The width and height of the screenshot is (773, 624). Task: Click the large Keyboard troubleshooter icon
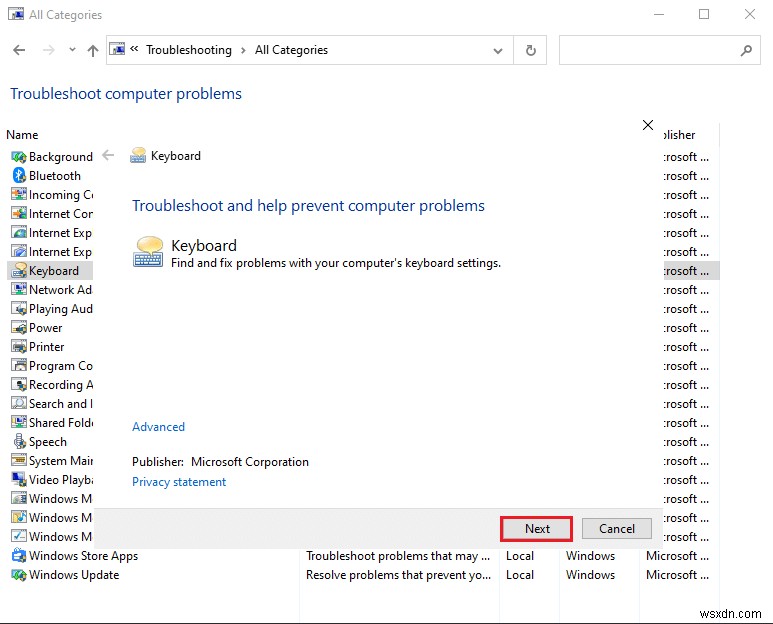148,252
